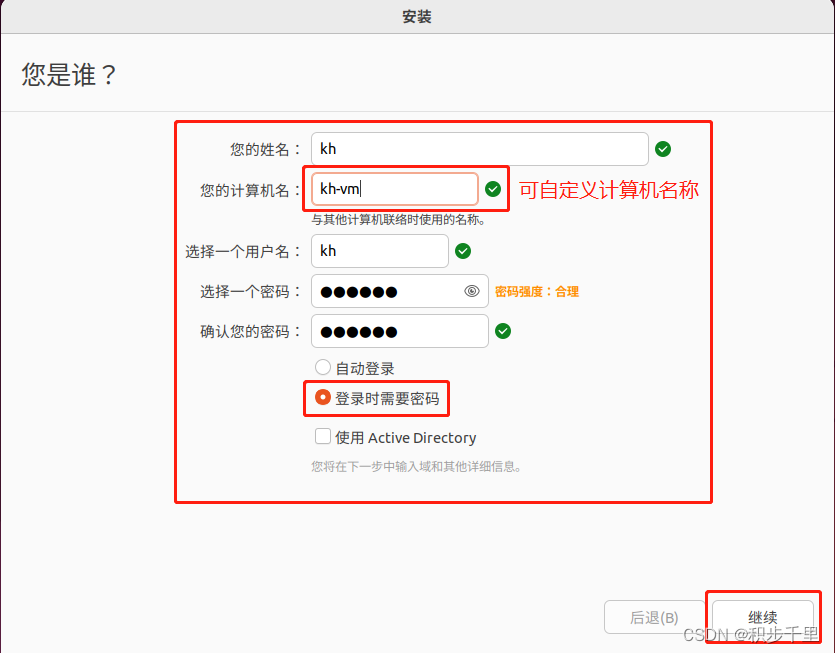Select the 登录时需要密码 radio button
Screen dimensions: 835x653
coord(323,397)
